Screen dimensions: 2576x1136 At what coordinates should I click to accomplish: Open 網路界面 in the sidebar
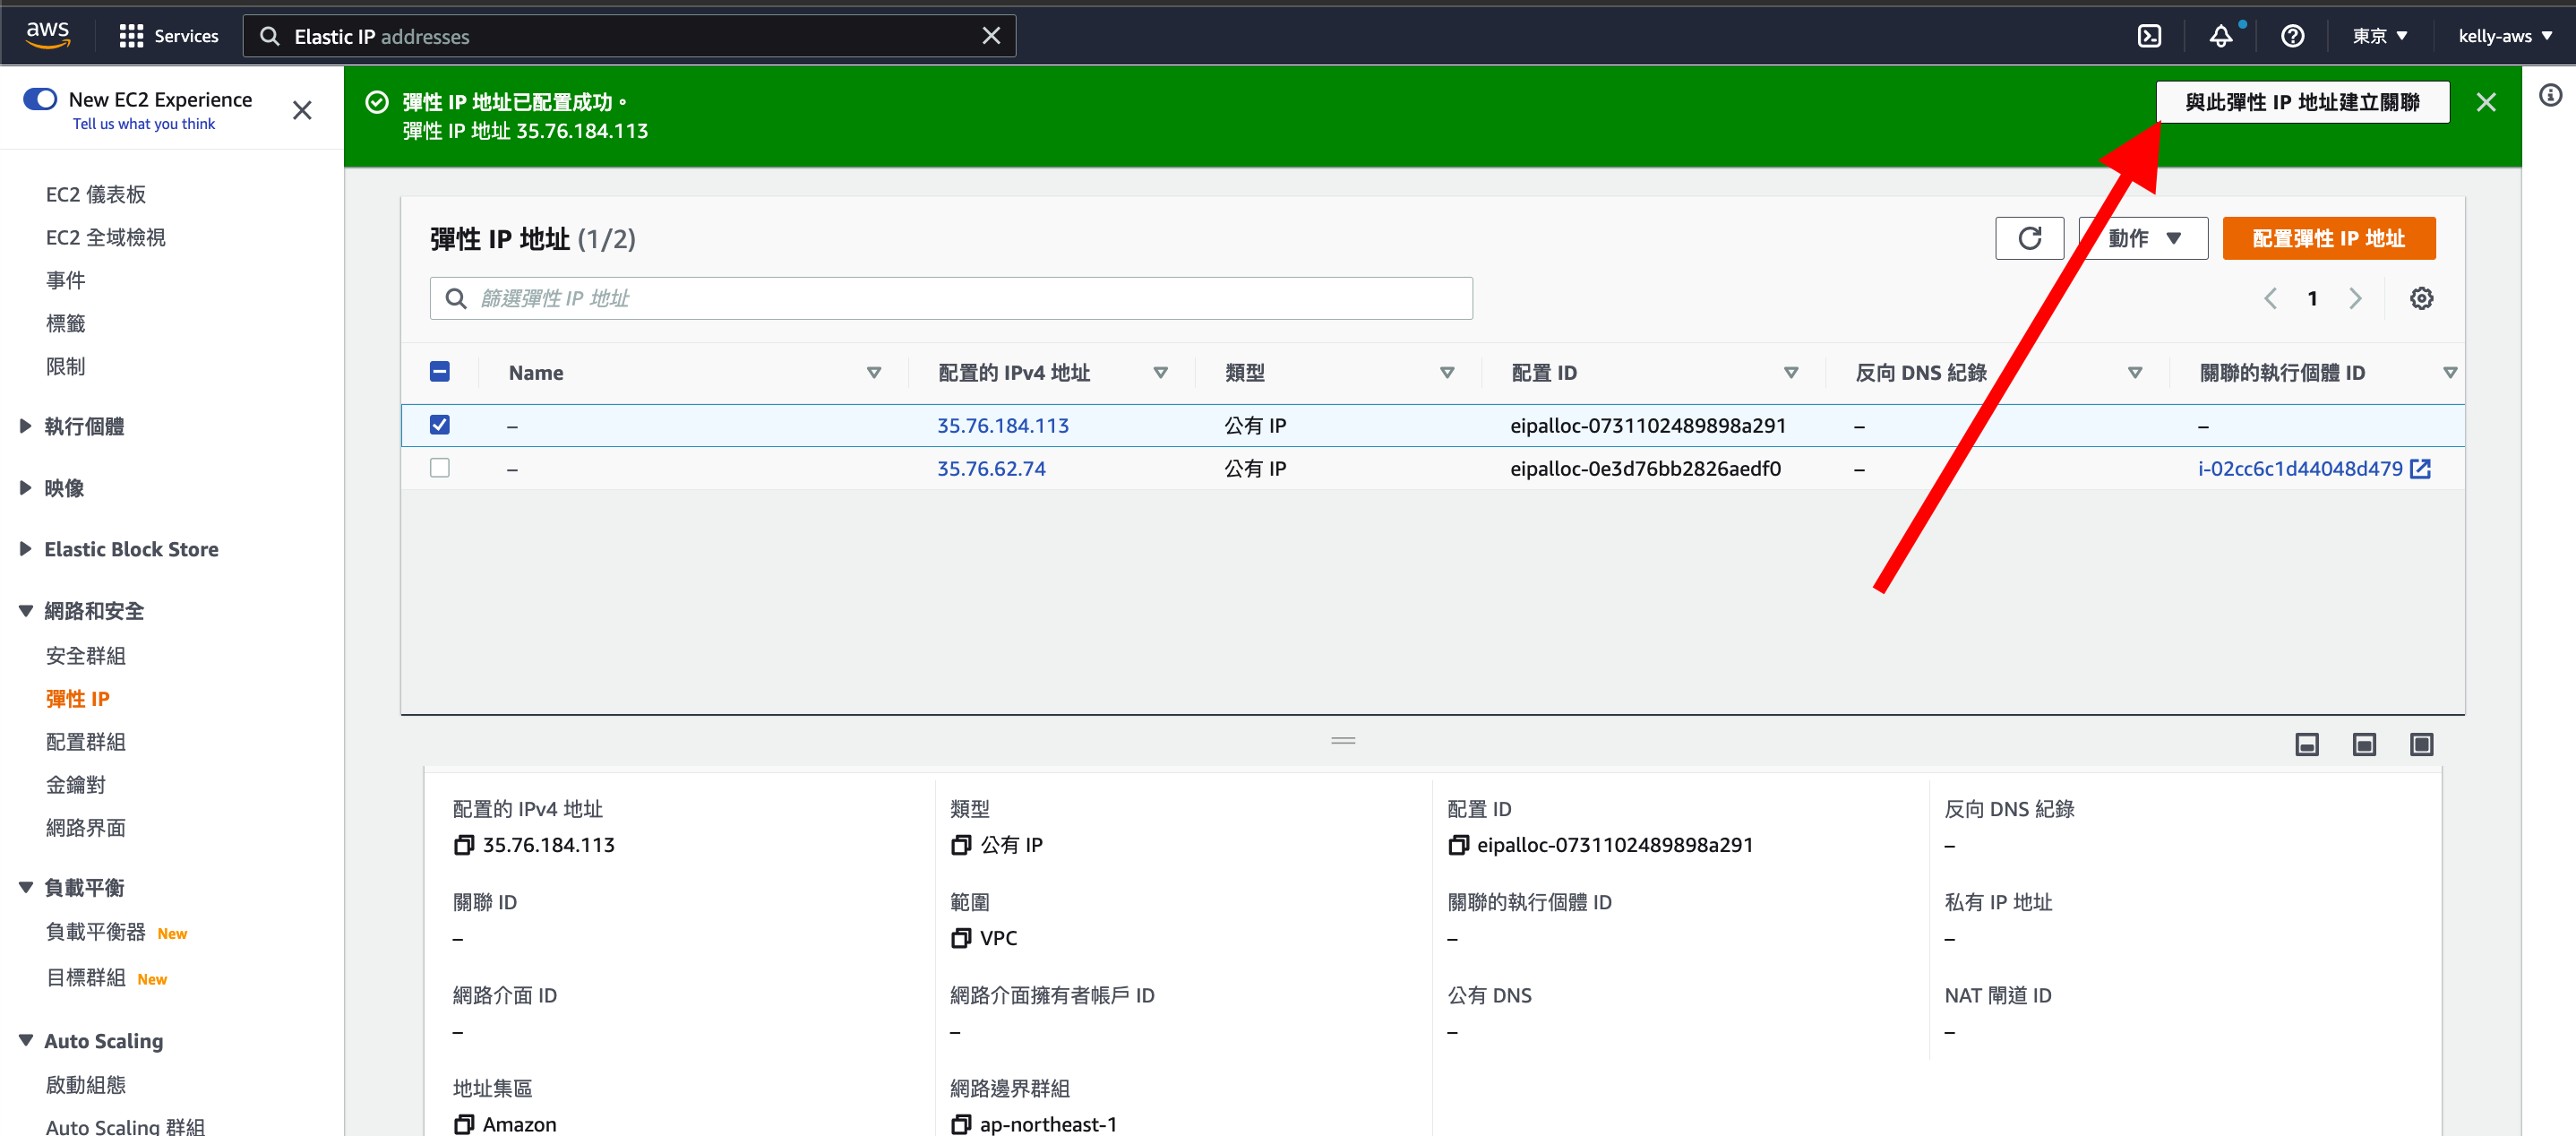point(85,828)
